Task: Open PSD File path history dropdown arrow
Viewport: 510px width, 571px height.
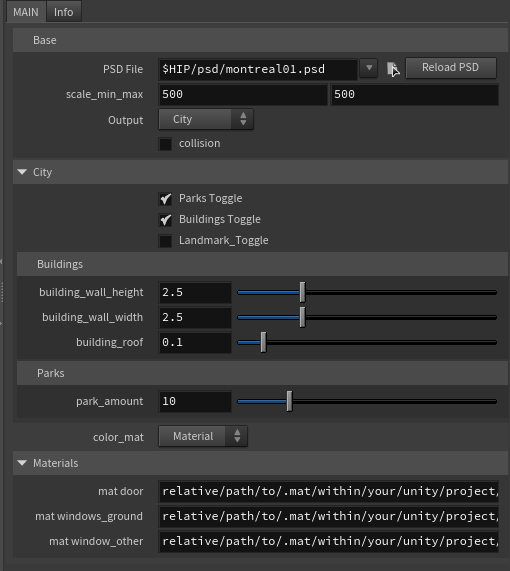Action: pyautogui.click(x=369, y=68)
